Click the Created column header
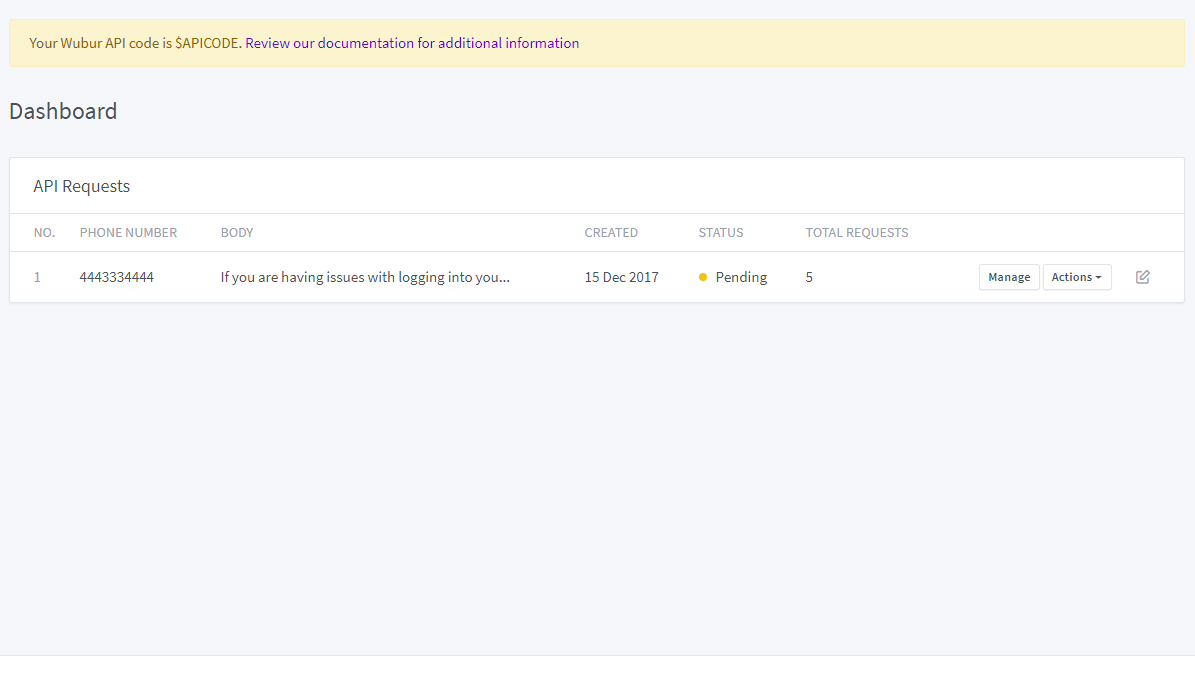Image resolution: width=1195 pixels, height=693 pixels. (x=611, y=233)
